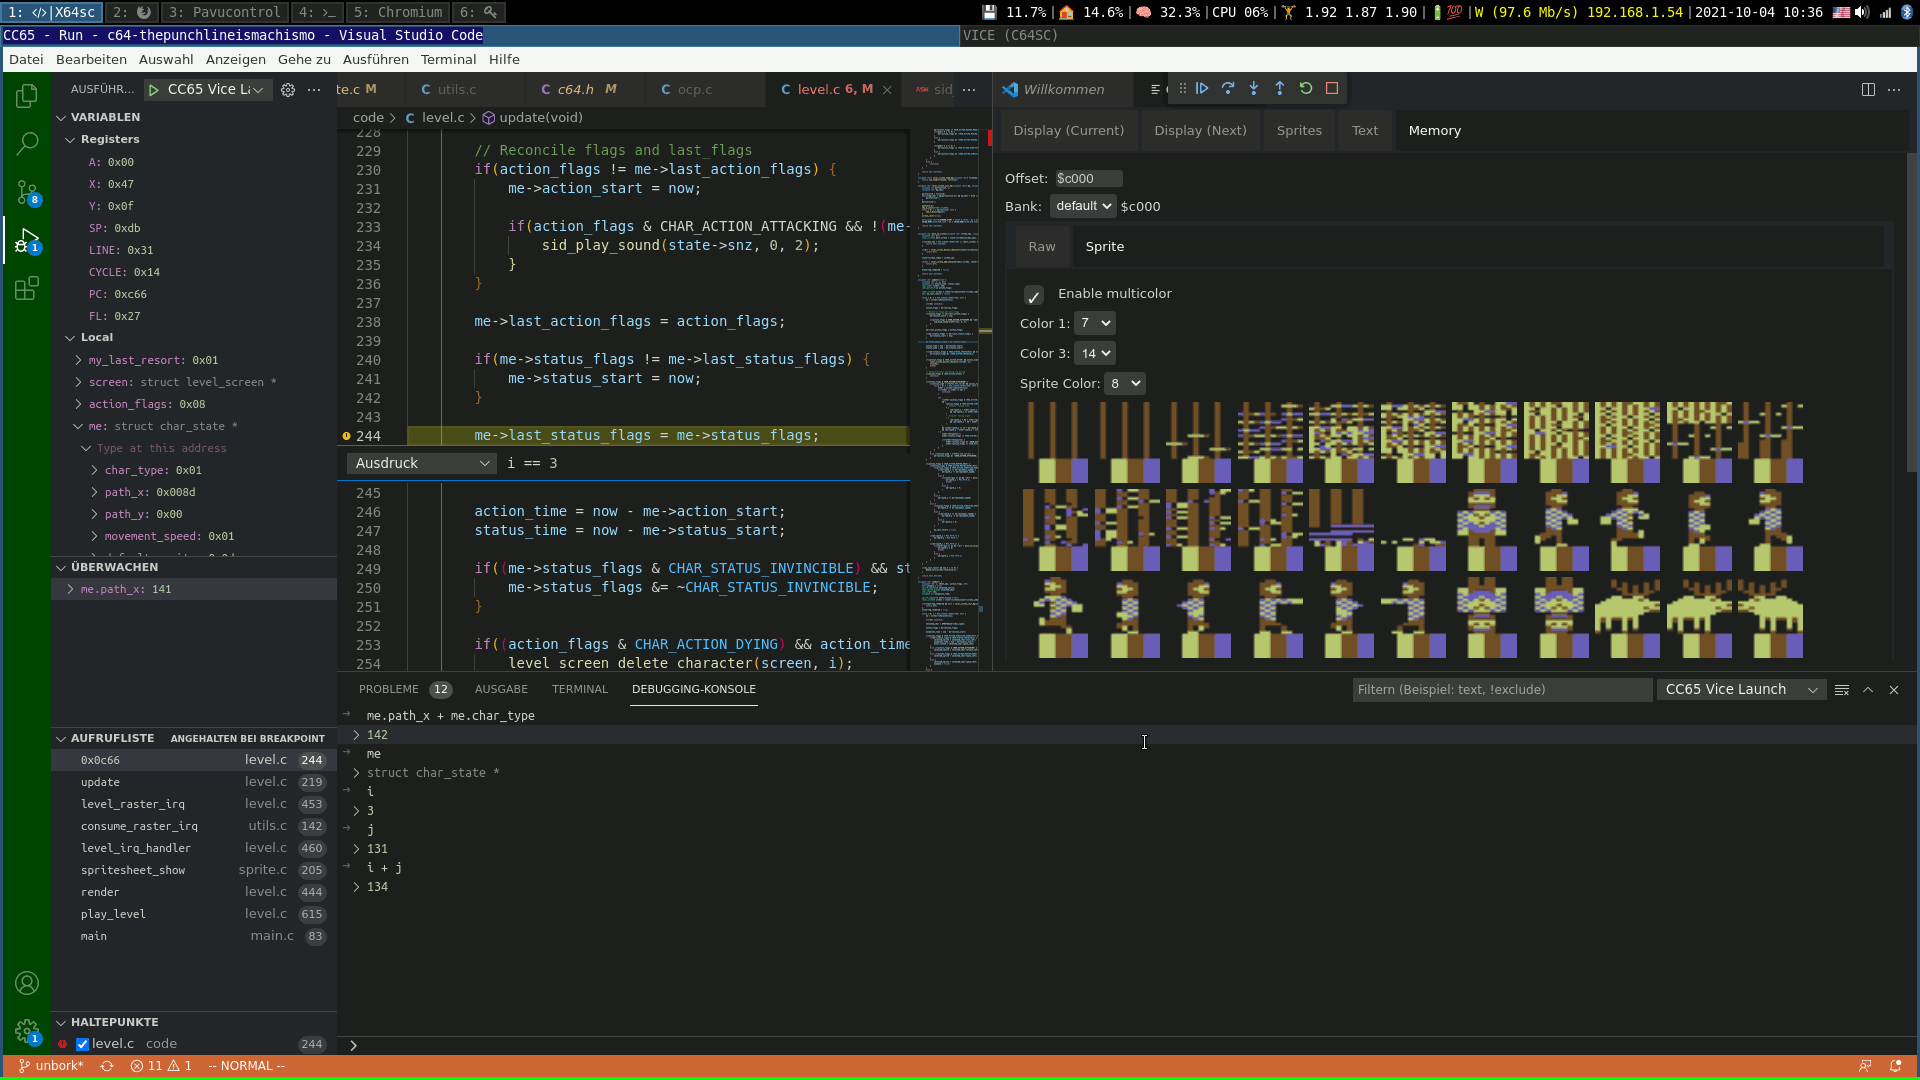Open the Sprite Color dropdown
The image size is (1920, 1080).
tap(1125, 384)
